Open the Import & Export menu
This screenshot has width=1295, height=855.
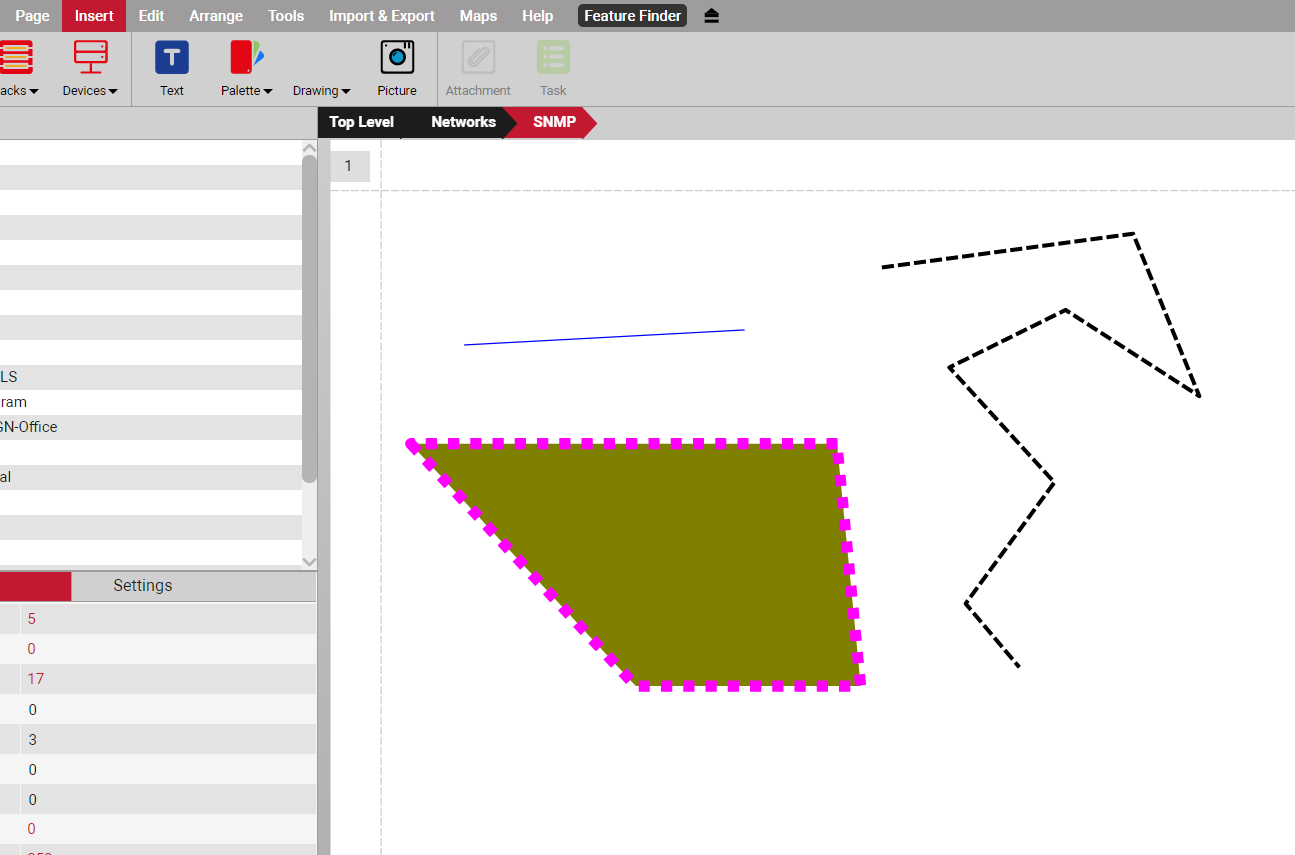(x=381, y=16)
